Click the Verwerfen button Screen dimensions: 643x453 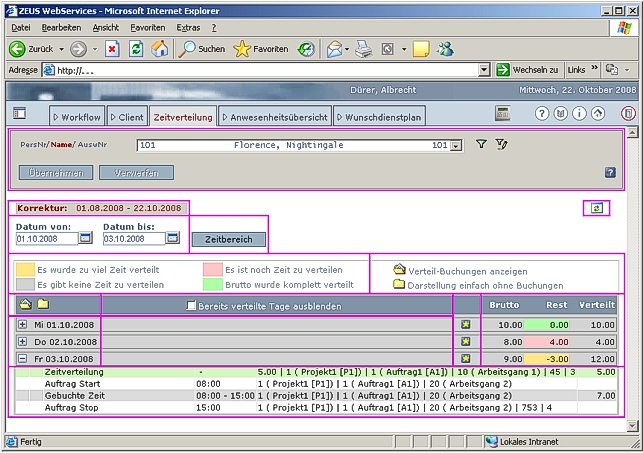click(x=136, y=173)
